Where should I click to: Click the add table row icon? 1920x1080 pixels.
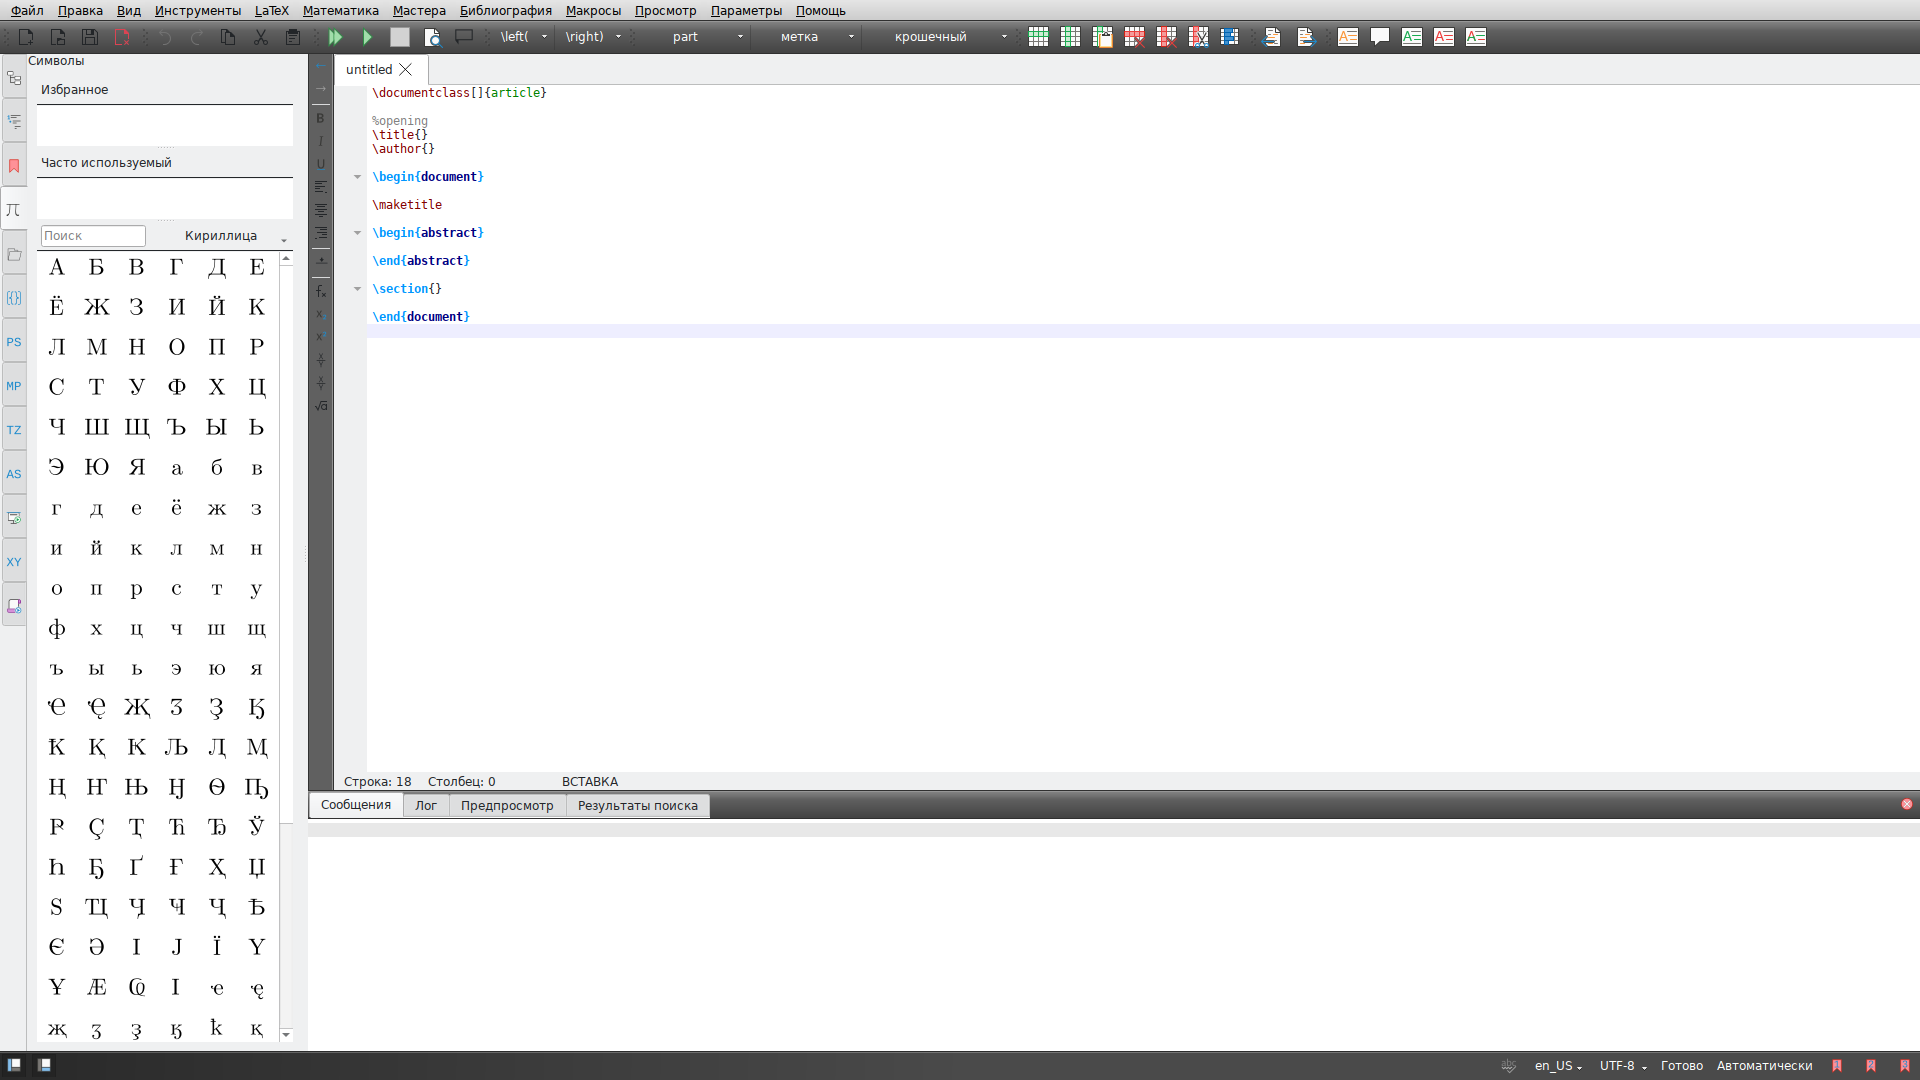1038,37
